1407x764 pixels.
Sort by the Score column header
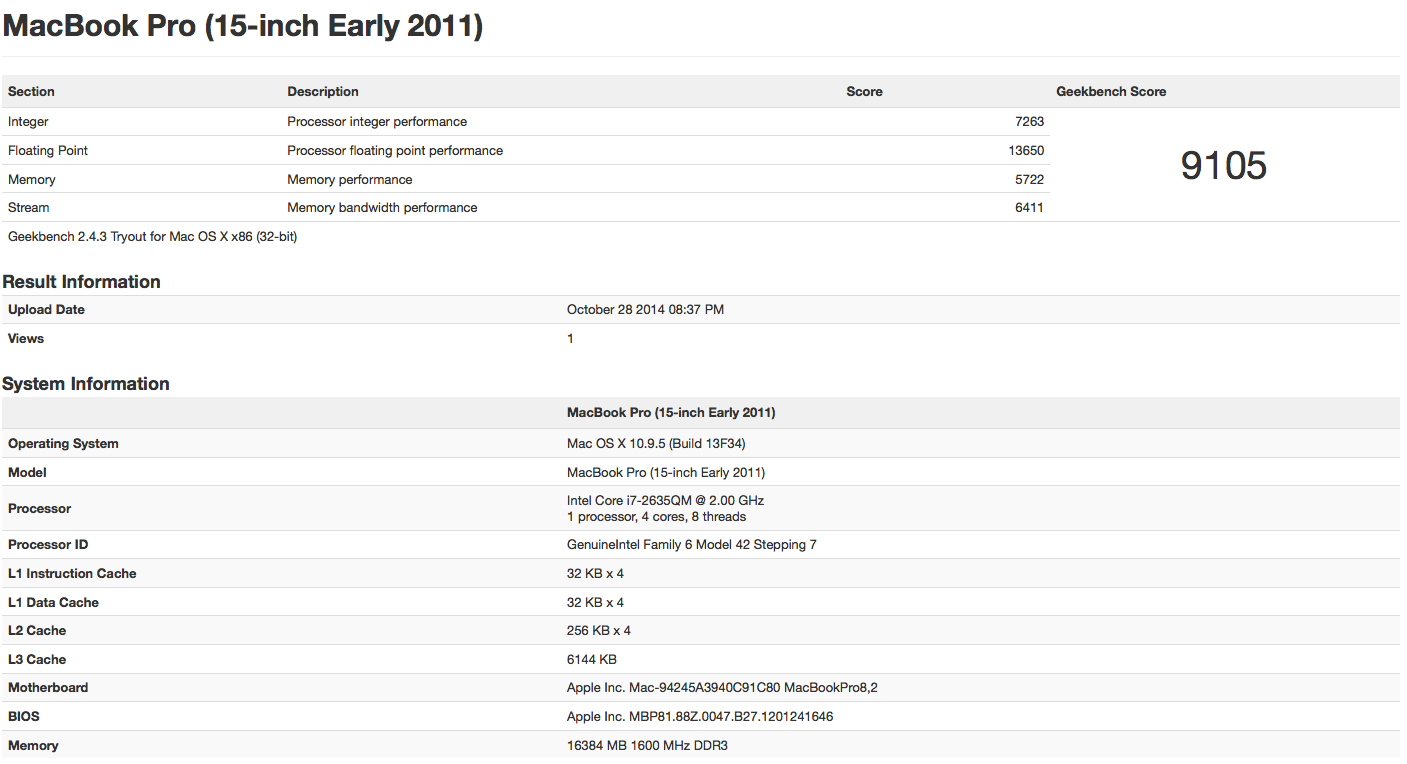864,91
